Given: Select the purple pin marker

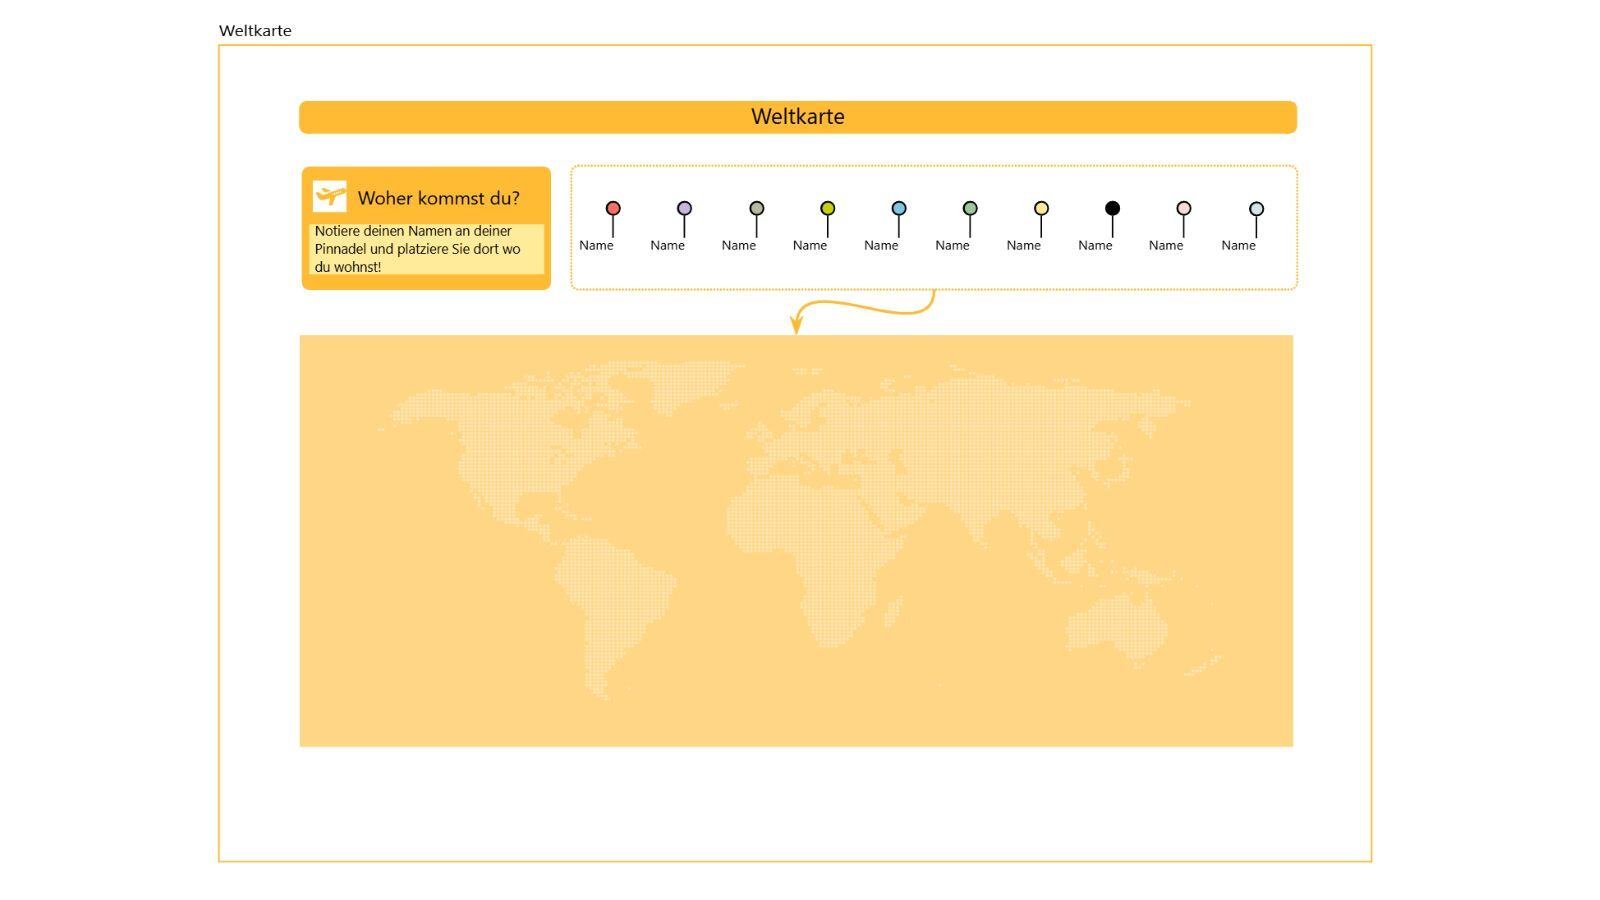Looking at the screenshot, I should click(684, 209).
